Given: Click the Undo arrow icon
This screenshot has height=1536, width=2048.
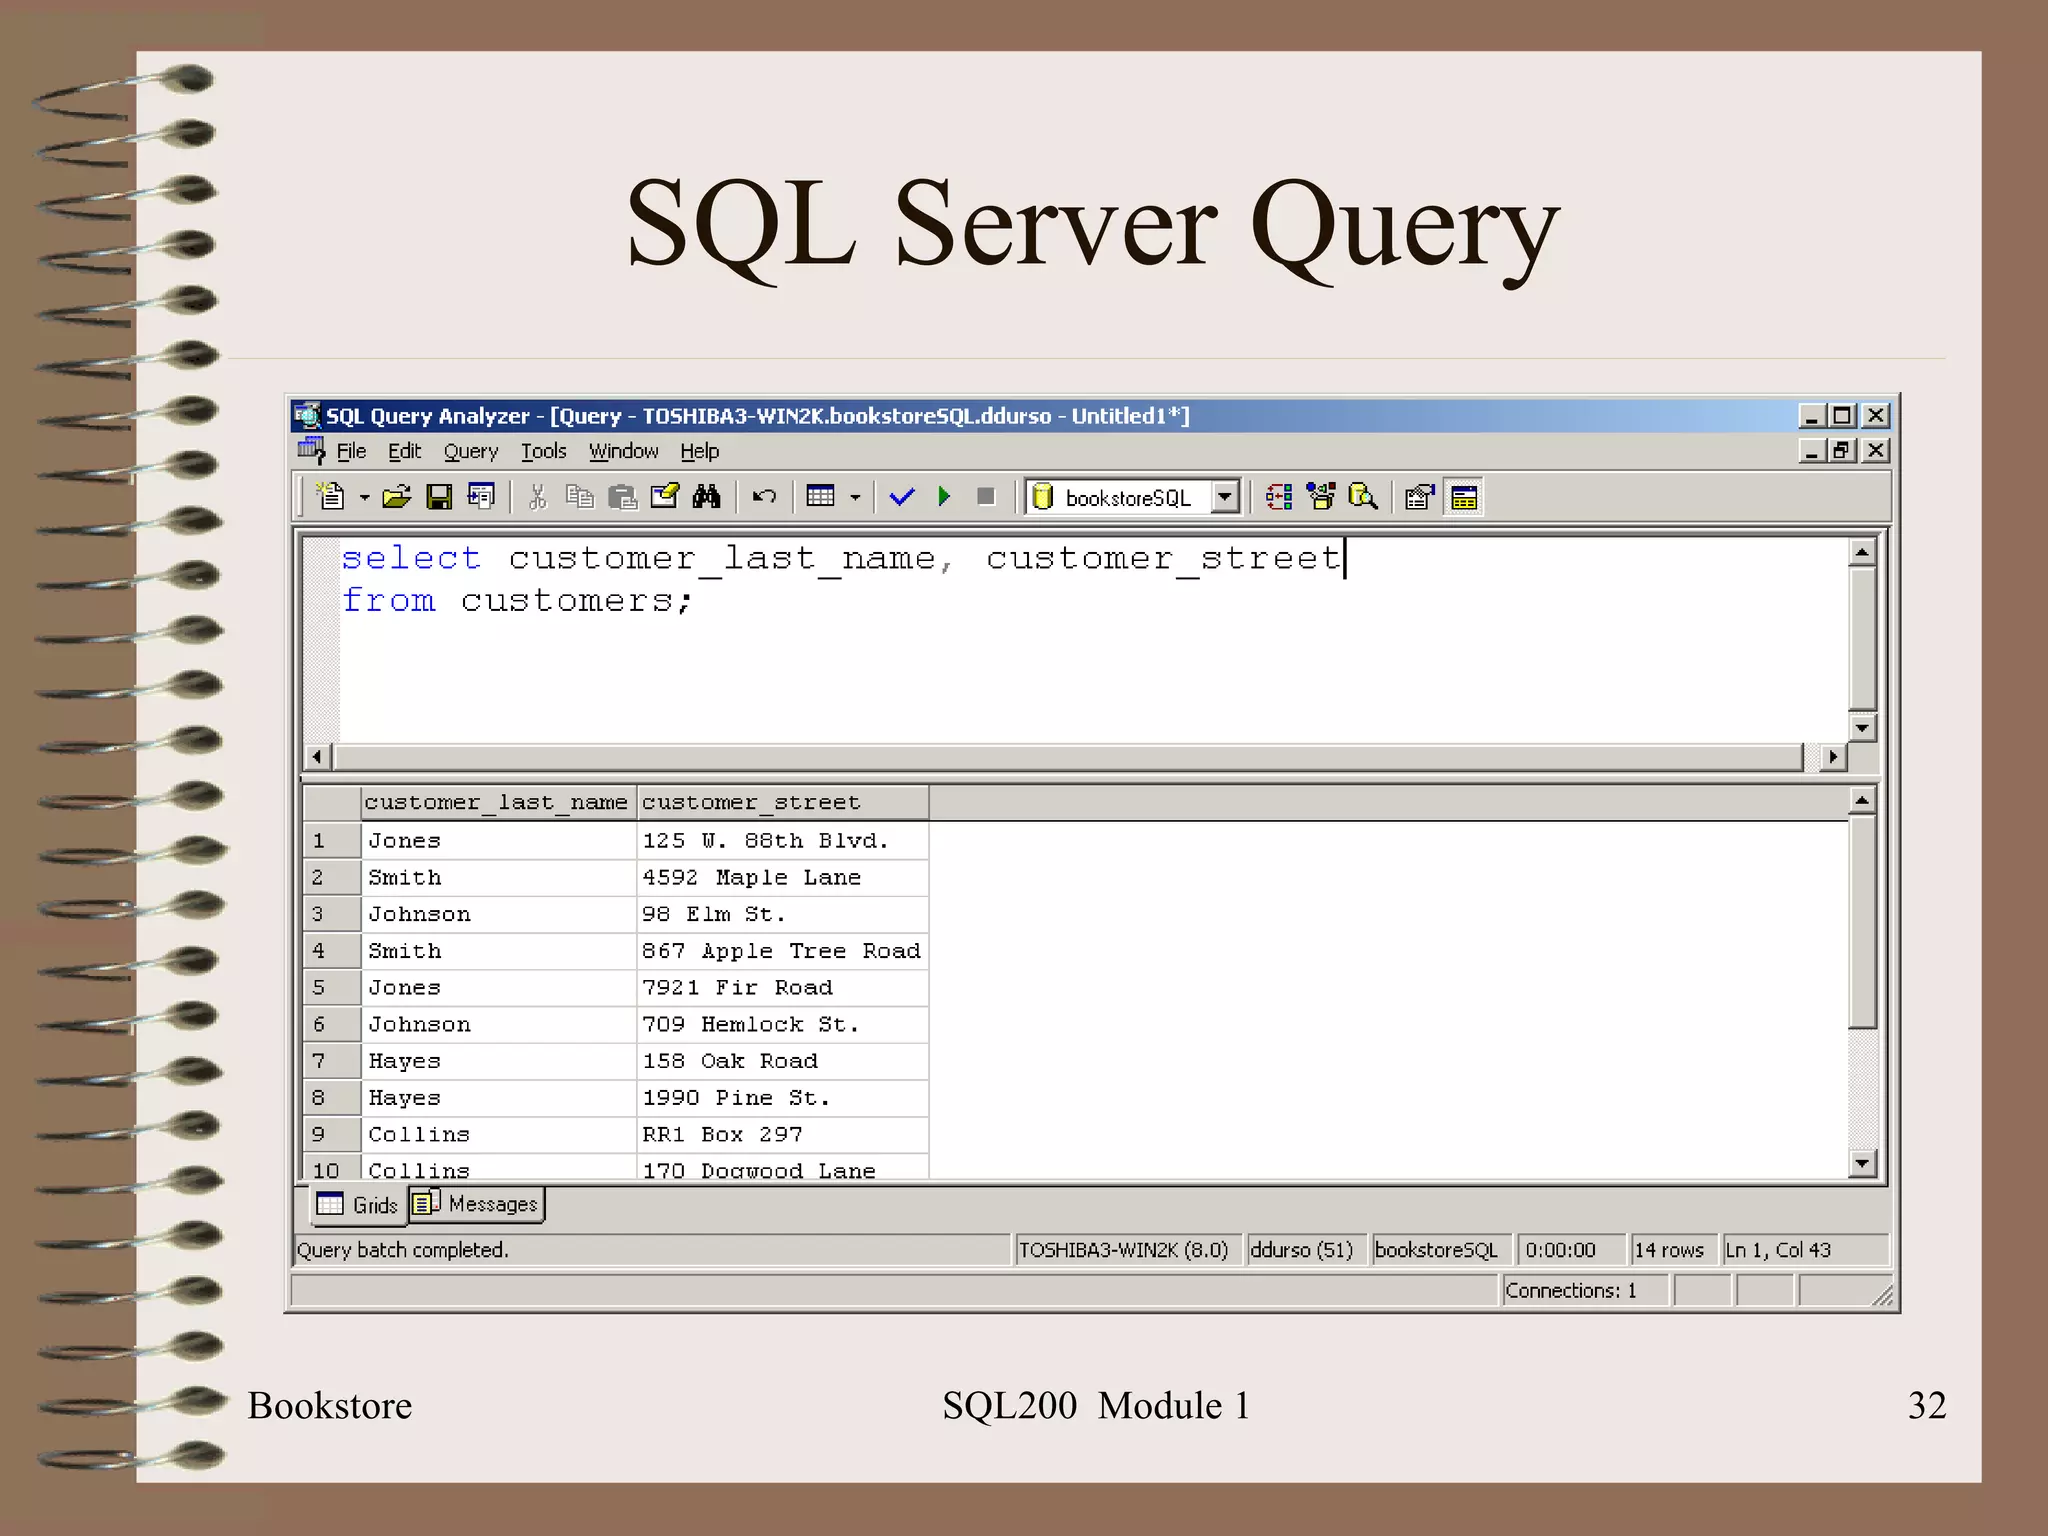Looking at the screenshot, I should click(x=764, y=497).
